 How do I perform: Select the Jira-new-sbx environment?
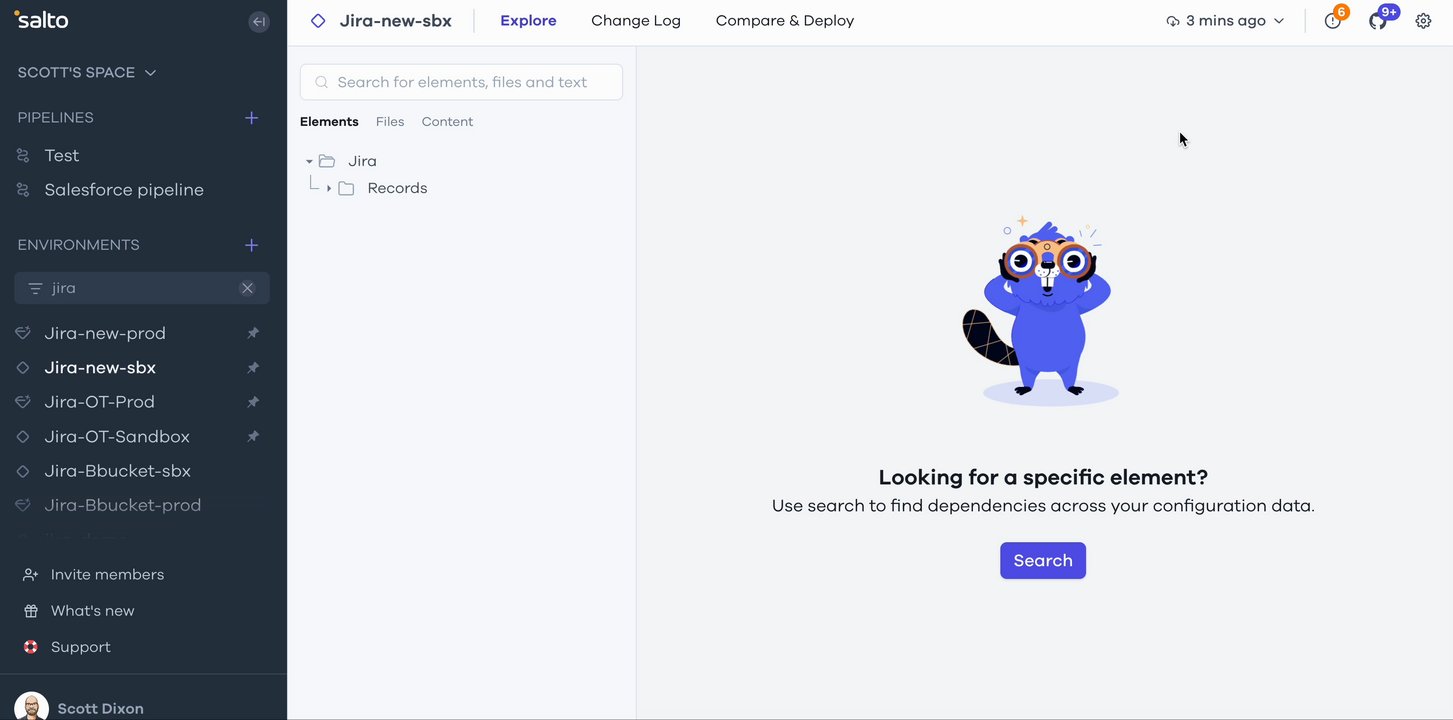100,368
